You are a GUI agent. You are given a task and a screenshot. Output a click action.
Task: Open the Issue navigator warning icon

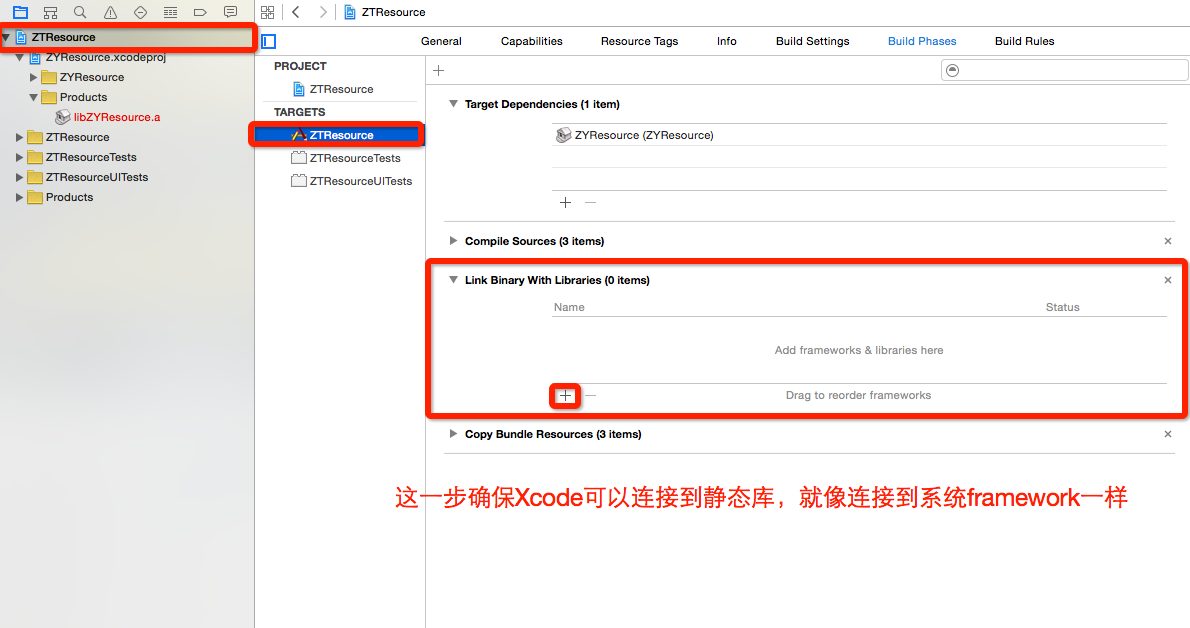coord(110,12)
